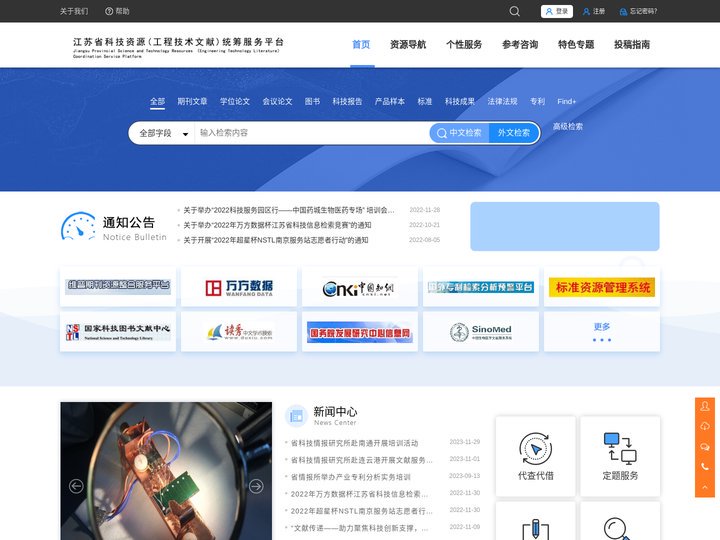
Task: Show previous slide with left carousel arrow
Action: (x=76, y=486)
